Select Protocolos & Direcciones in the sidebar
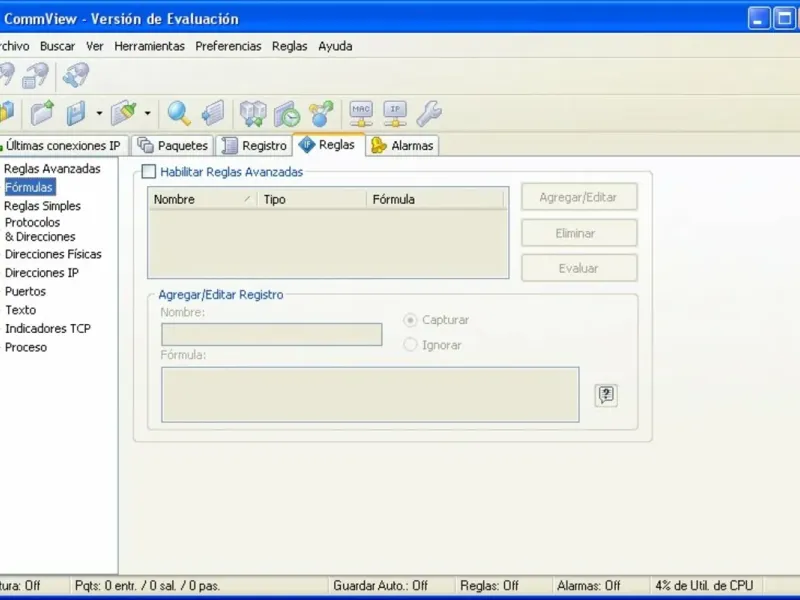Screen dimensions: 800x600 (40, 230)
